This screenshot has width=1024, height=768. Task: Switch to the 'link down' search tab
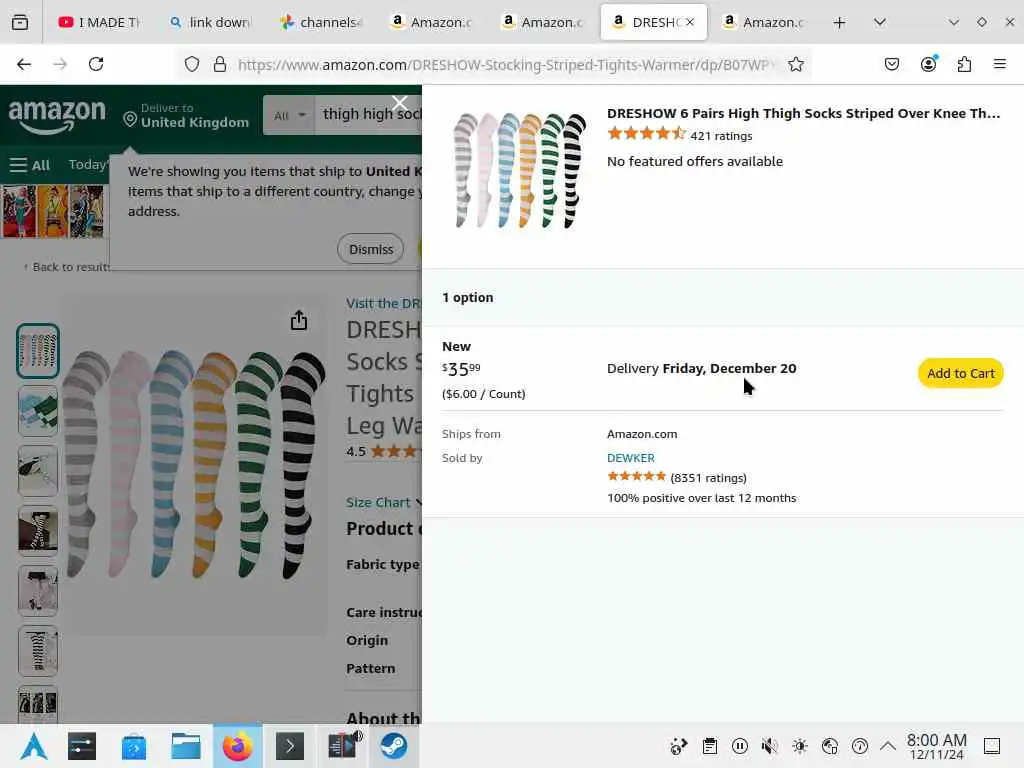[210, 22]
